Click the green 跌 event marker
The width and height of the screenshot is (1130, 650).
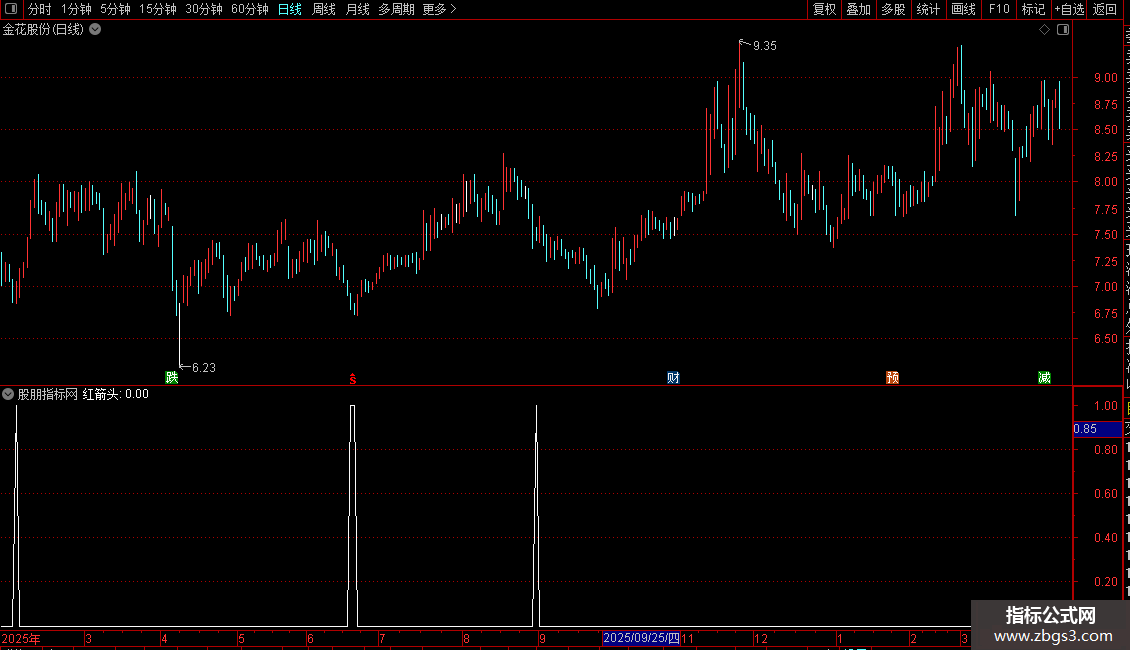[x=172, y=378]
